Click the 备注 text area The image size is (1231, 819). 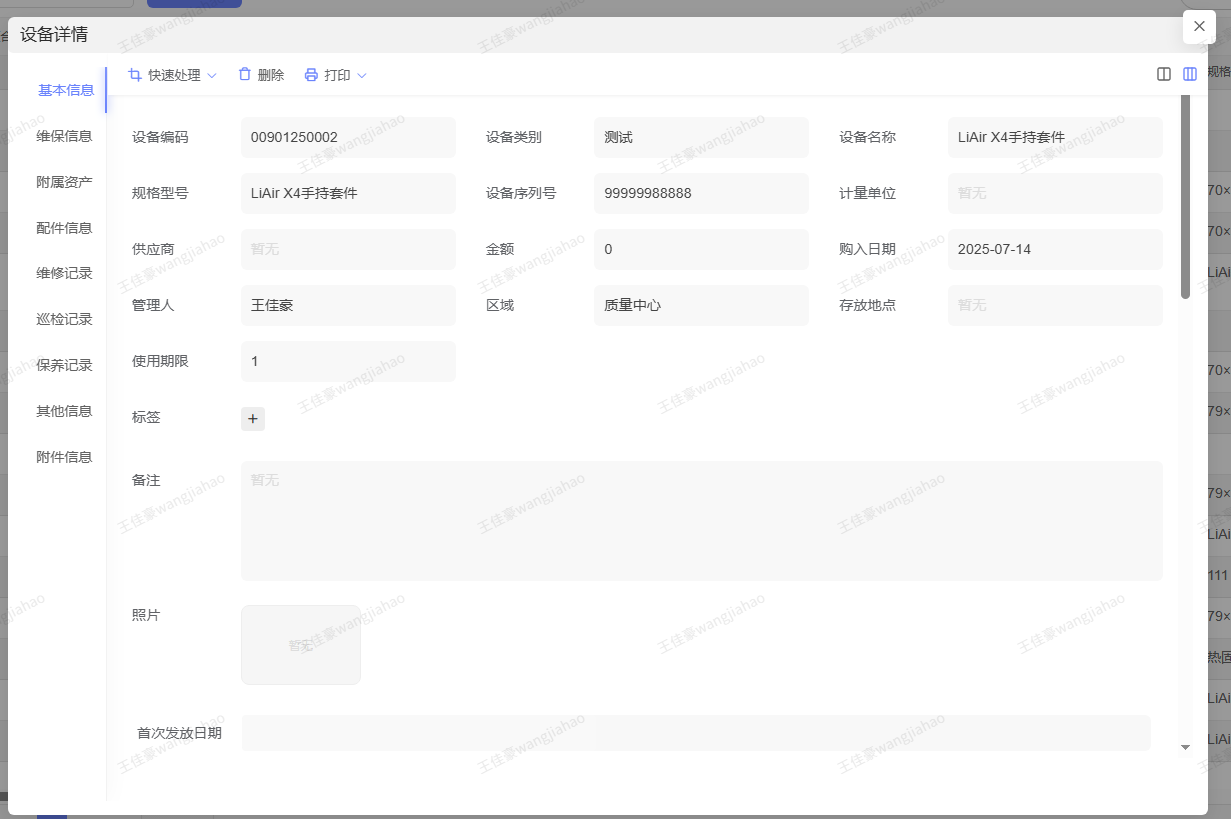701,520
